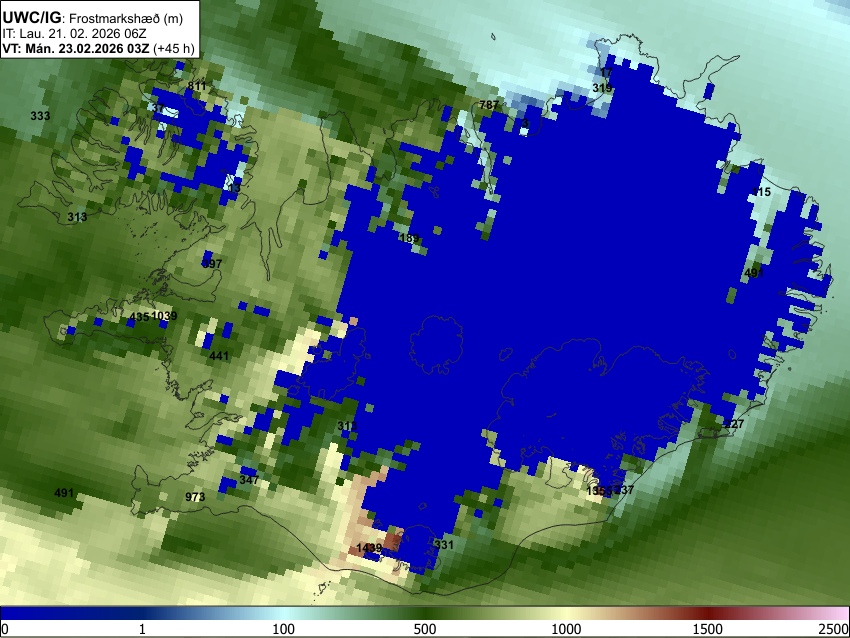This screenshot has width=850, height=638.
Task: Click the "811" value label on the map
Action: (197, 86)
